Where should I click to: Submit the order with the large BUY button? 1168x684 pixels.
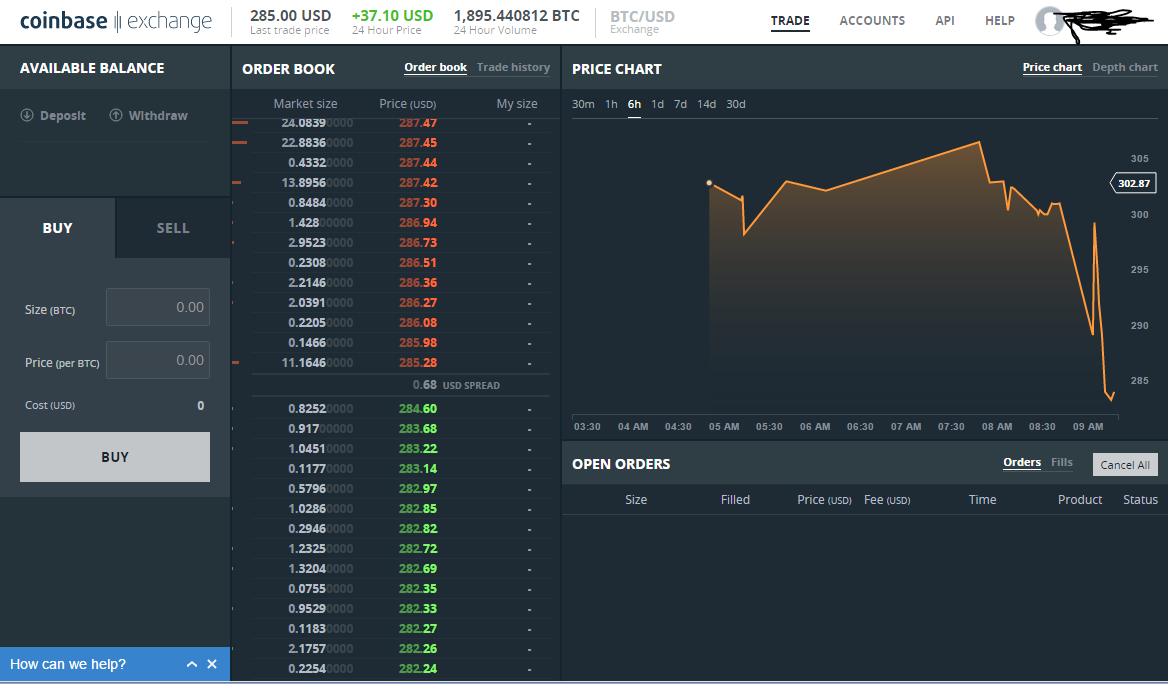(115, 457)
